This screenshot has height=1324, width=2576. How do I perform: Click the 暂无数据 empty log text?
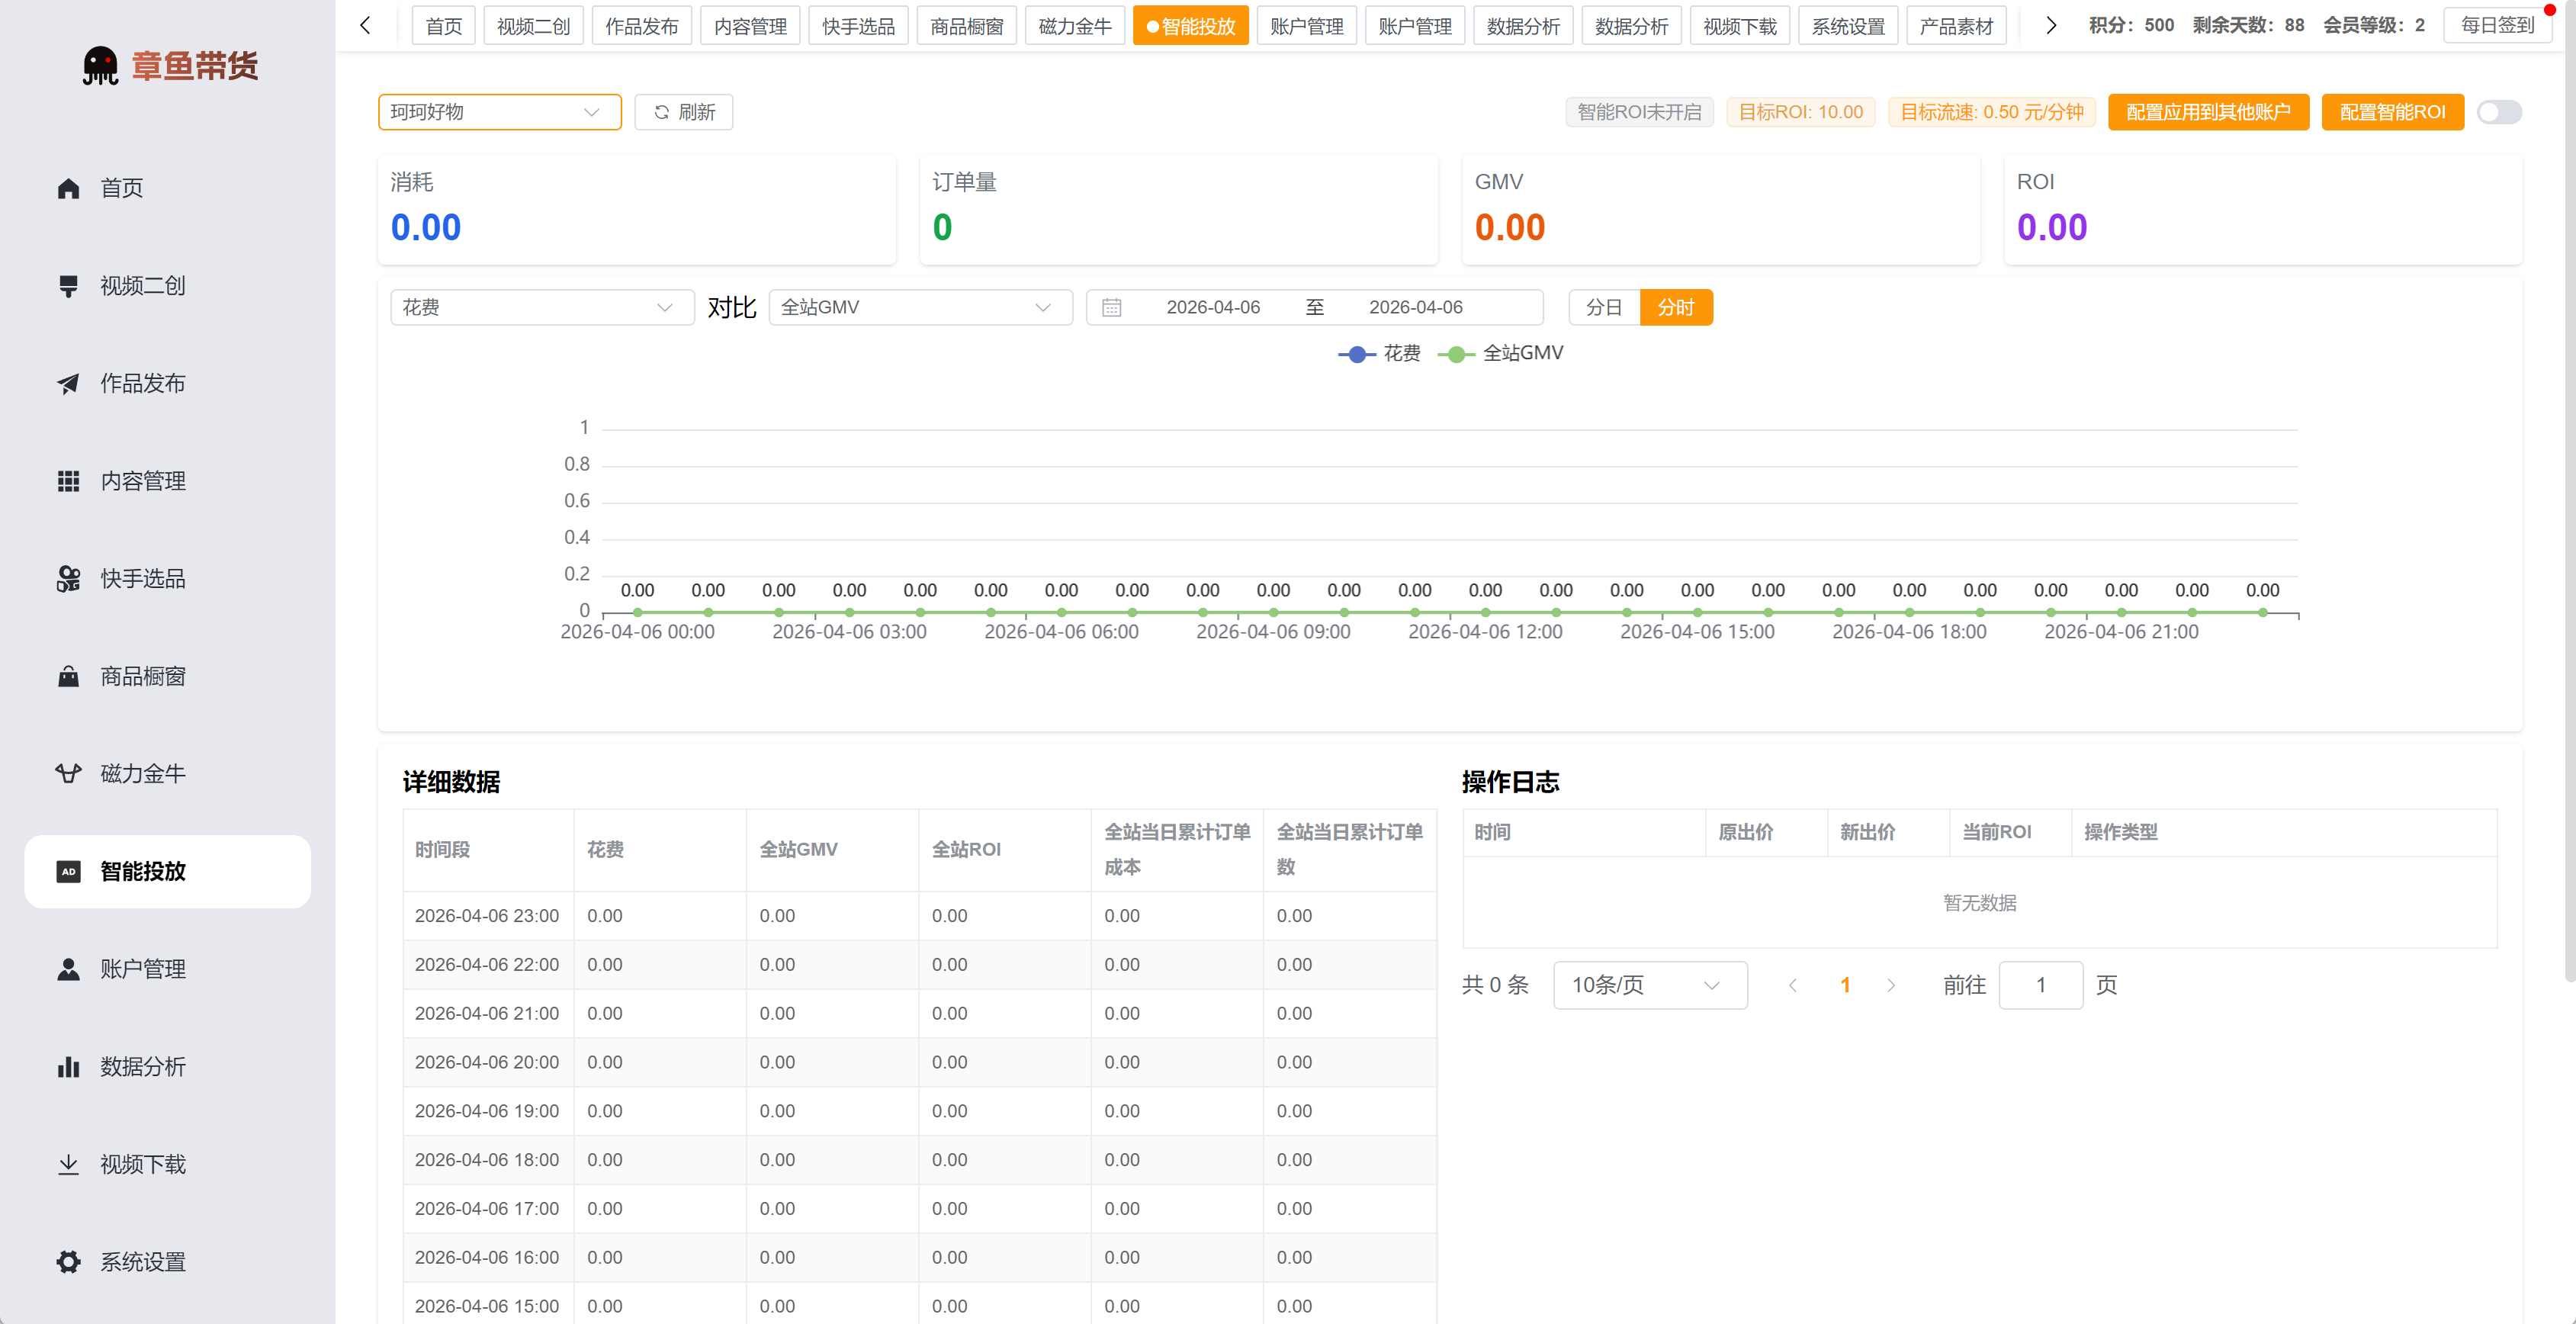coord(1979,903)
